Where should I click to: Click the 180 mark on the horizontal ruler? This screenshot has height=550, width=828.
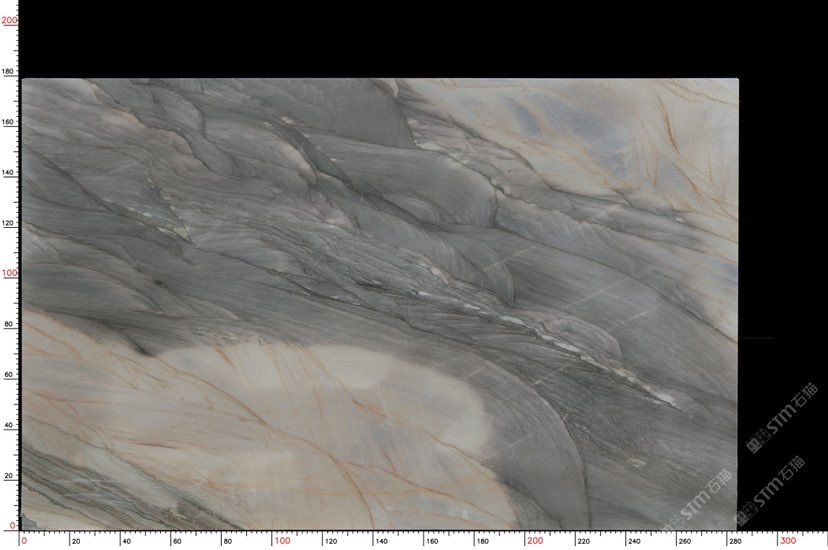pos(481,541)
